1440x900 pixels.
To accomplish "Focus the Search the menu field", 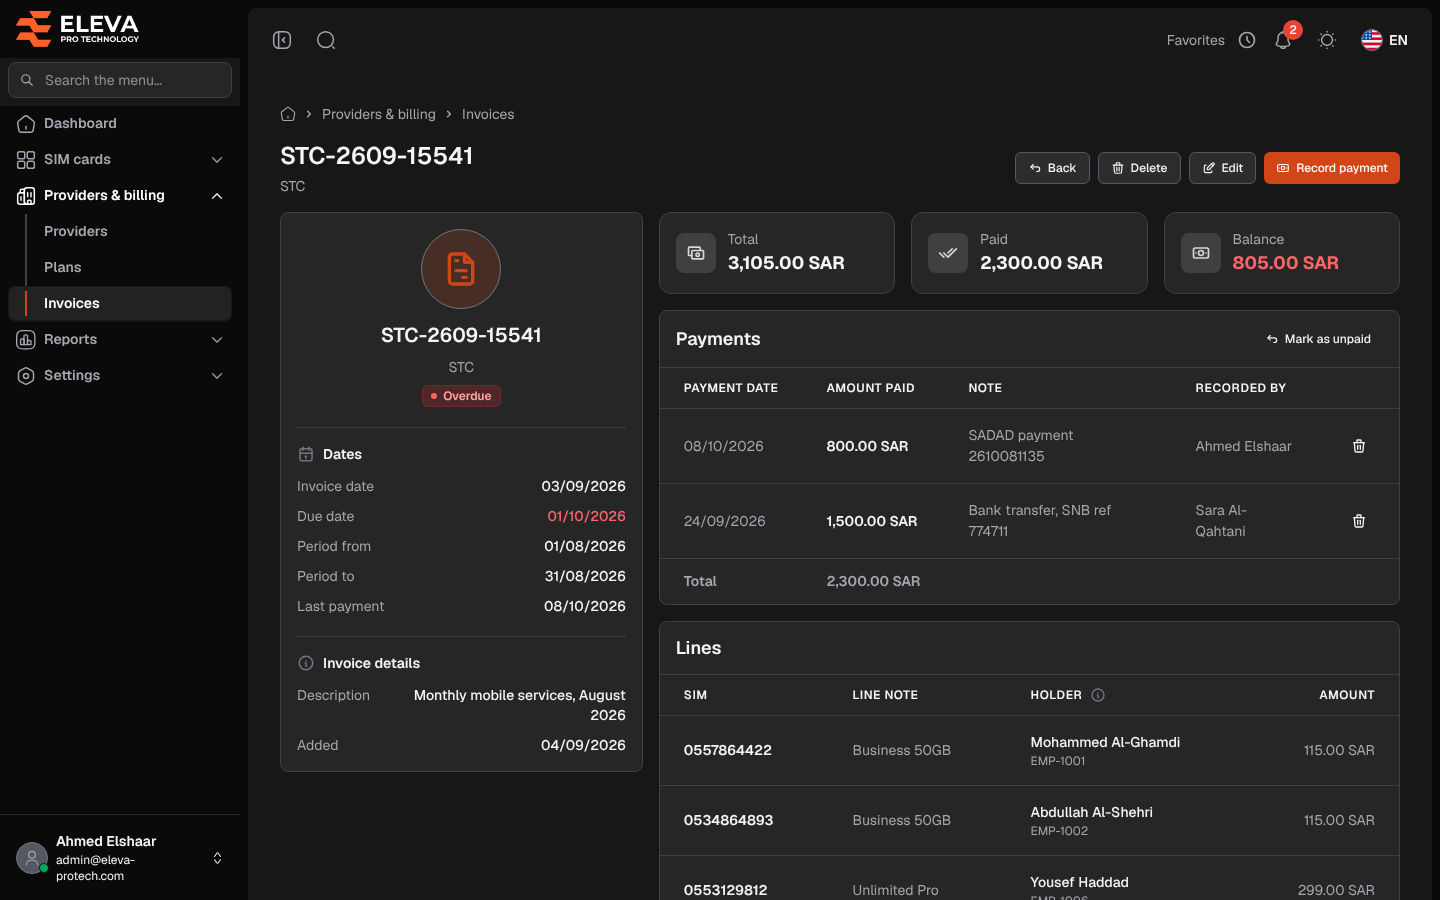I will coord(120,80).
